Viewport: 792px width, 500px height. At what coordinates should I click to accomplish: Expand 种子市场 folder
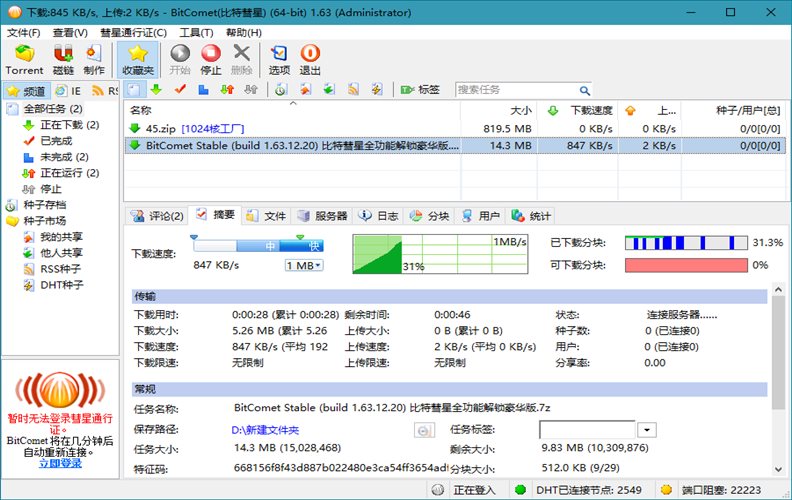pyautogui.click(x=44, y=221)
